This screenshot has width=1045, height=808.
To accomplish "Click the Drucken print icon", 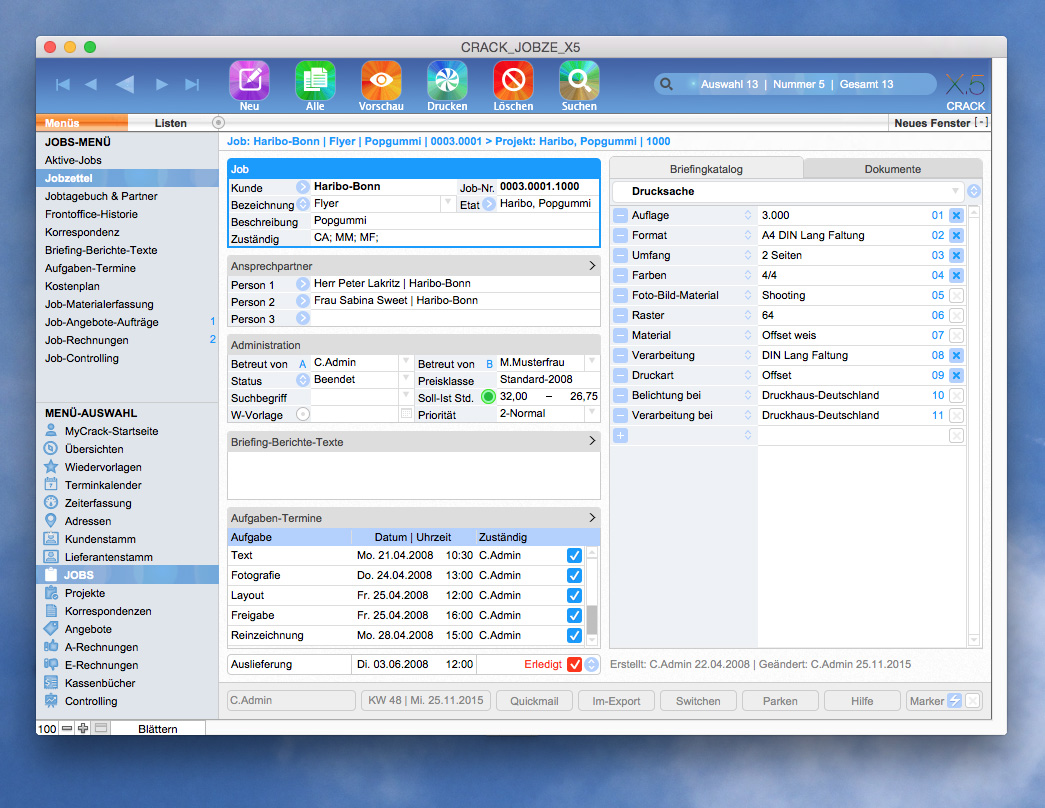I will click(x=447, y=80).
